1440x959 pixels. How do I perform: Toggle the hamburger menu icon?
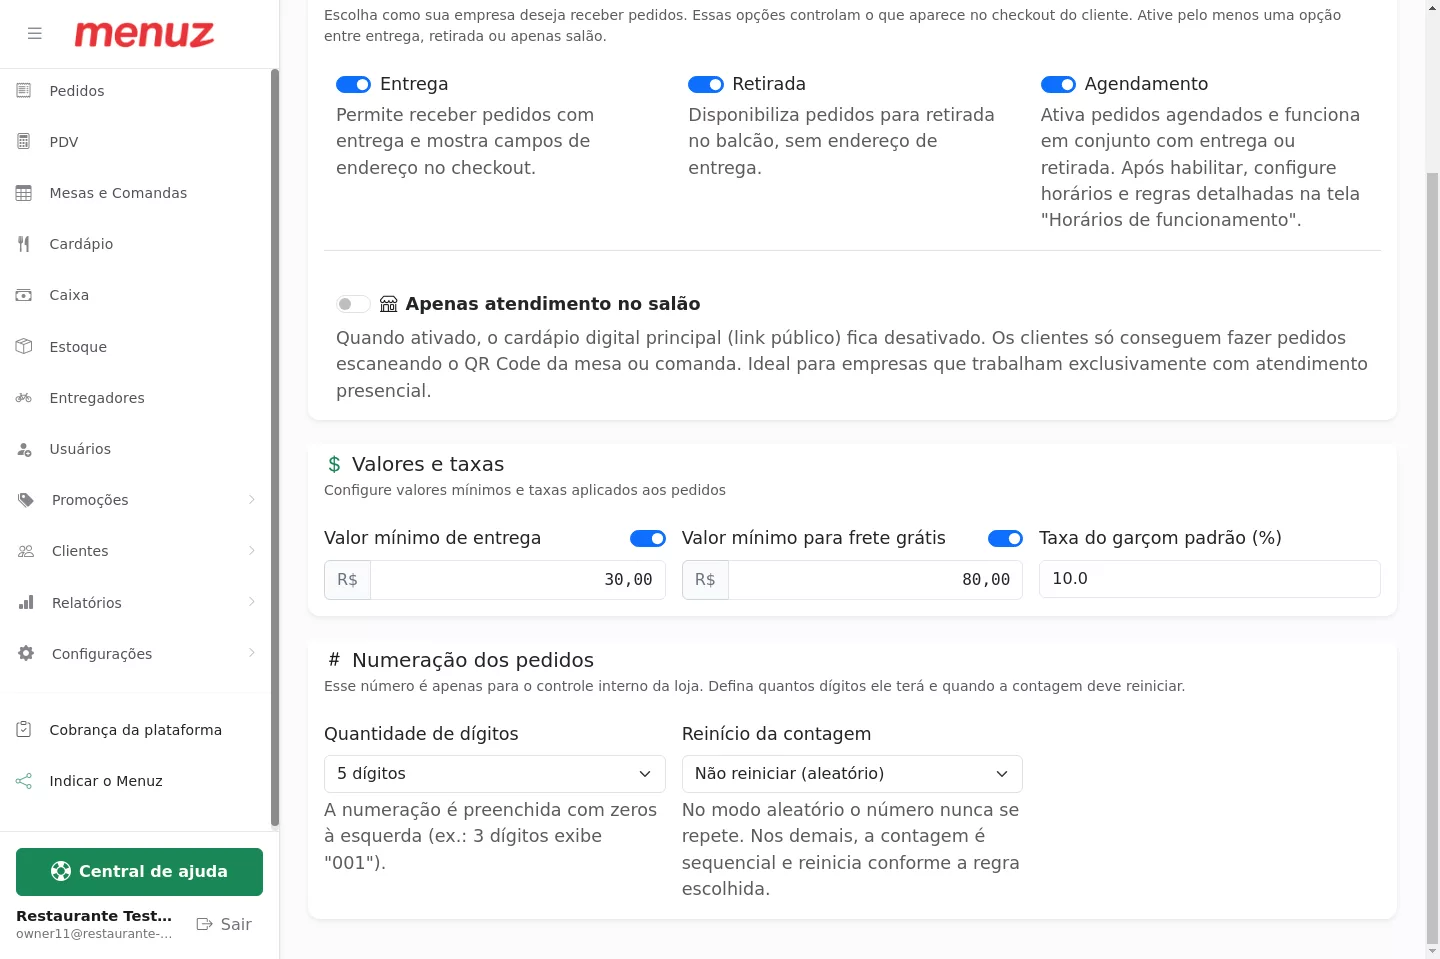[35, 34]
